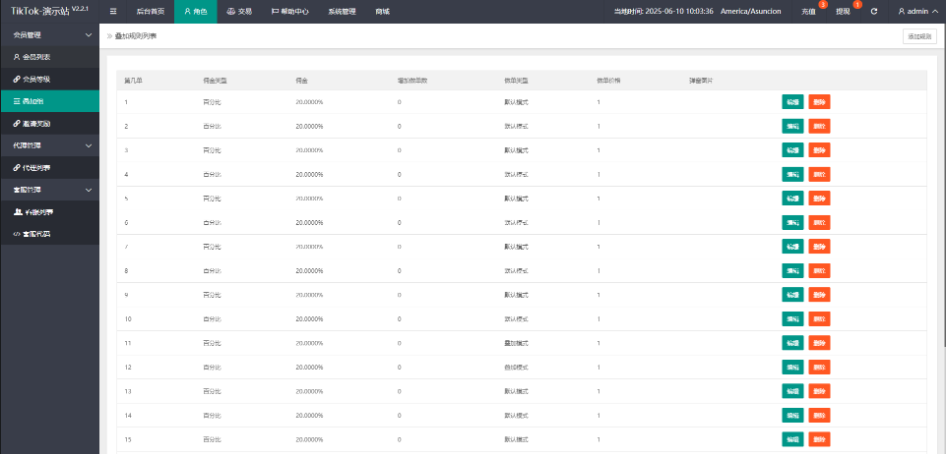Expand the admin user dropdown

917,11
